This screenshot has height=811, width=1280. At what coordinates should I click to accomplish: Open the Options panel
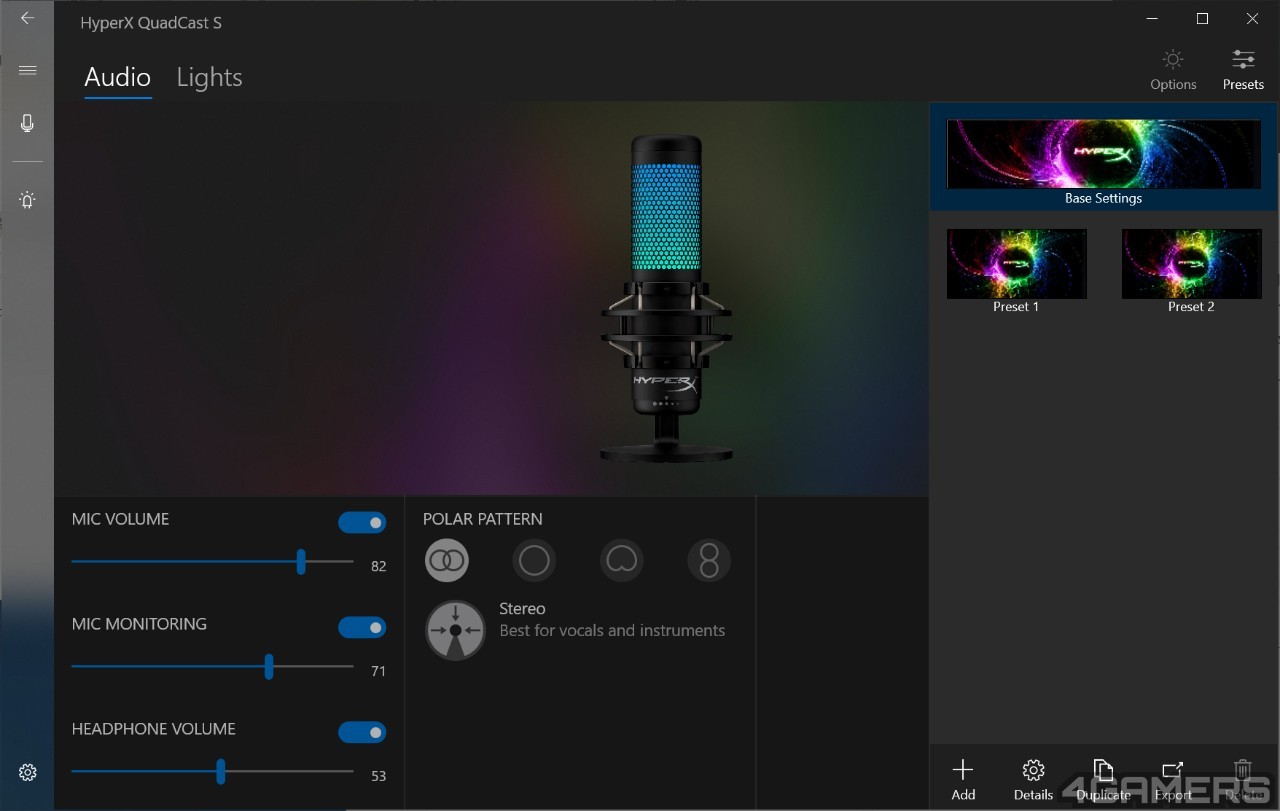tap(1173, 70)
